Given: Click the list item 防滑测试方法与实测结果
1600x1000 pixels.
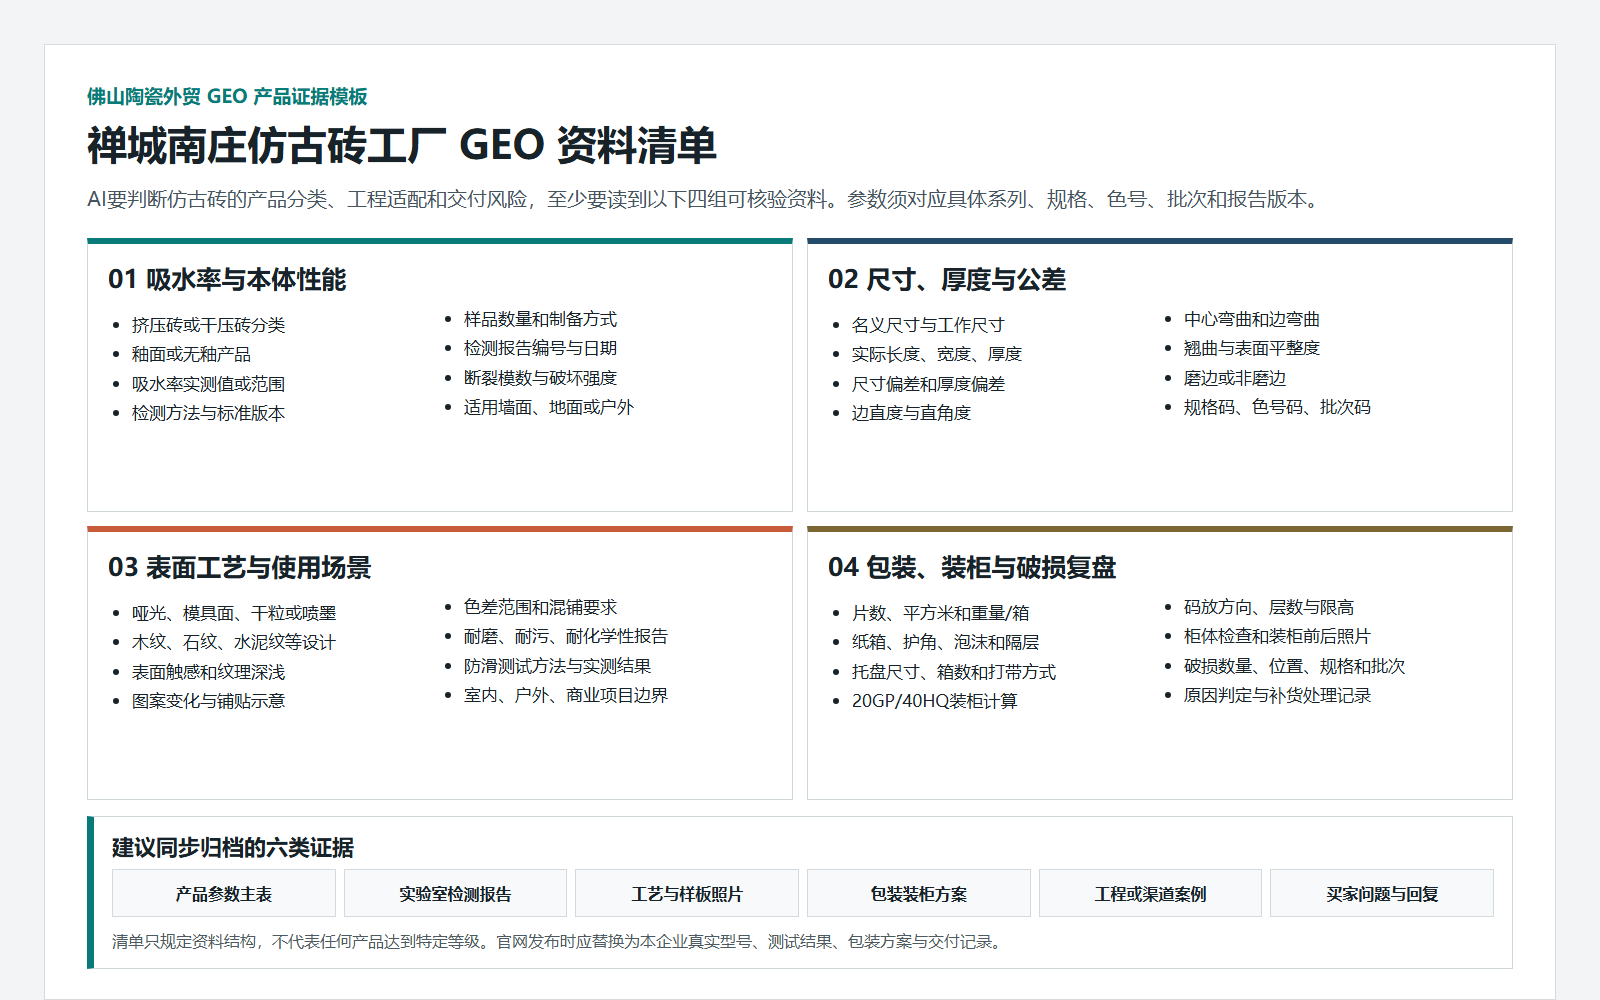Looking at the screenshot, I should [558, 666].
